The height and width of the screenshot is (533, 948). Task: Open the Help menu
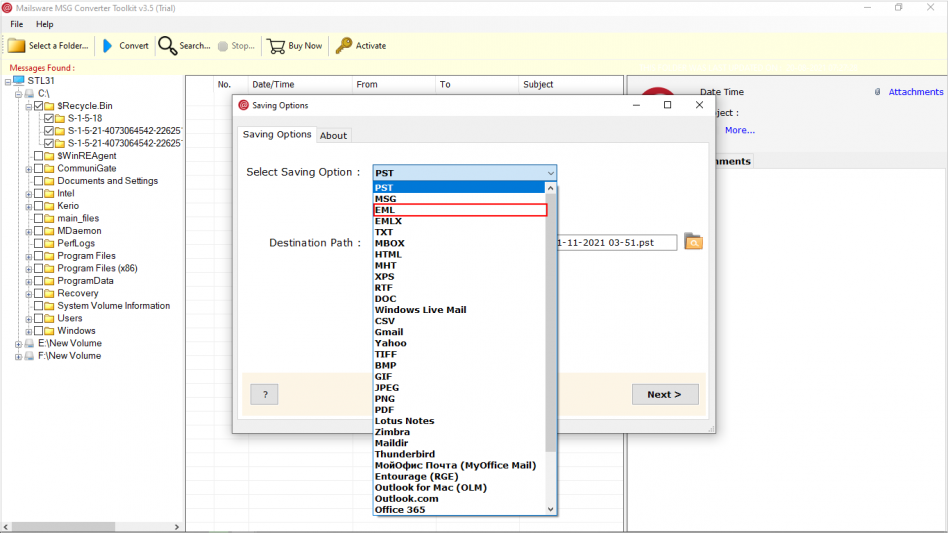click(44, 24)
